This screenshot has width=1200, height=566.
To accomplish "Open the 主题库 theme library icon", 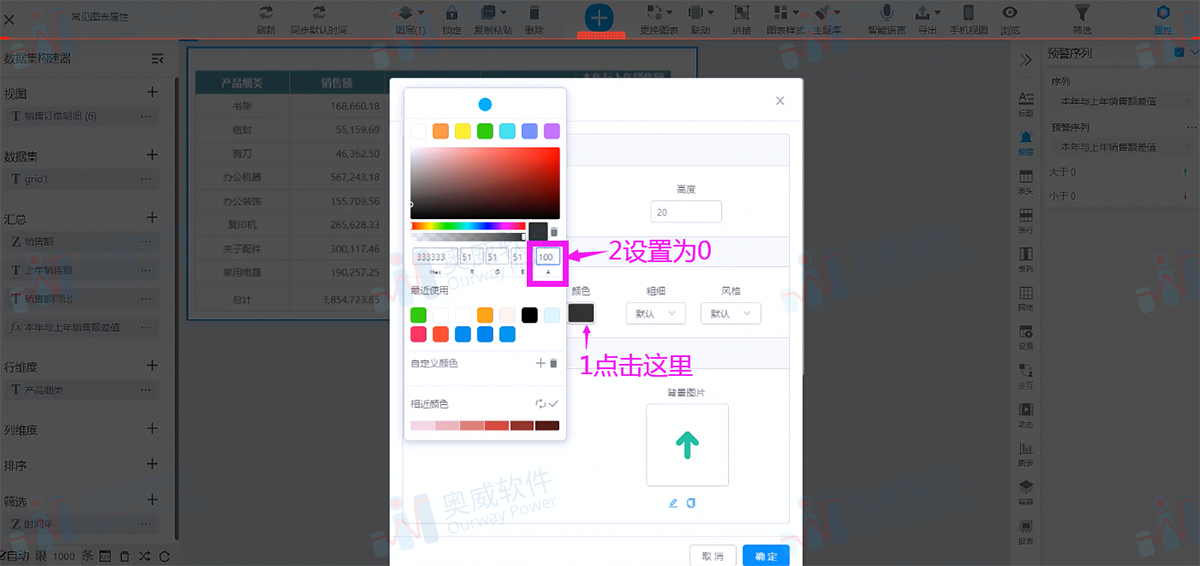I will click(x=821, y=13).
